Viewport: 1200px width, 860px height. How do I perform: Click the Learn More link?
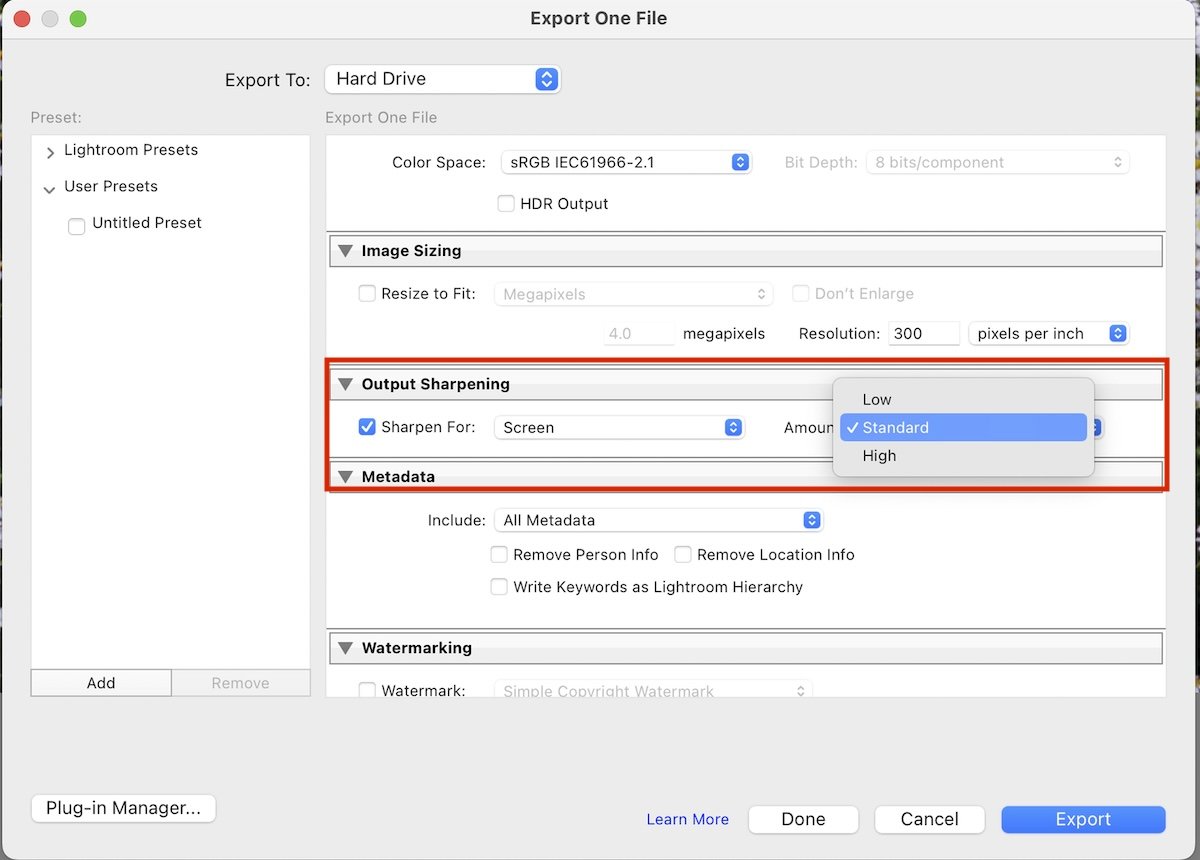687,818
